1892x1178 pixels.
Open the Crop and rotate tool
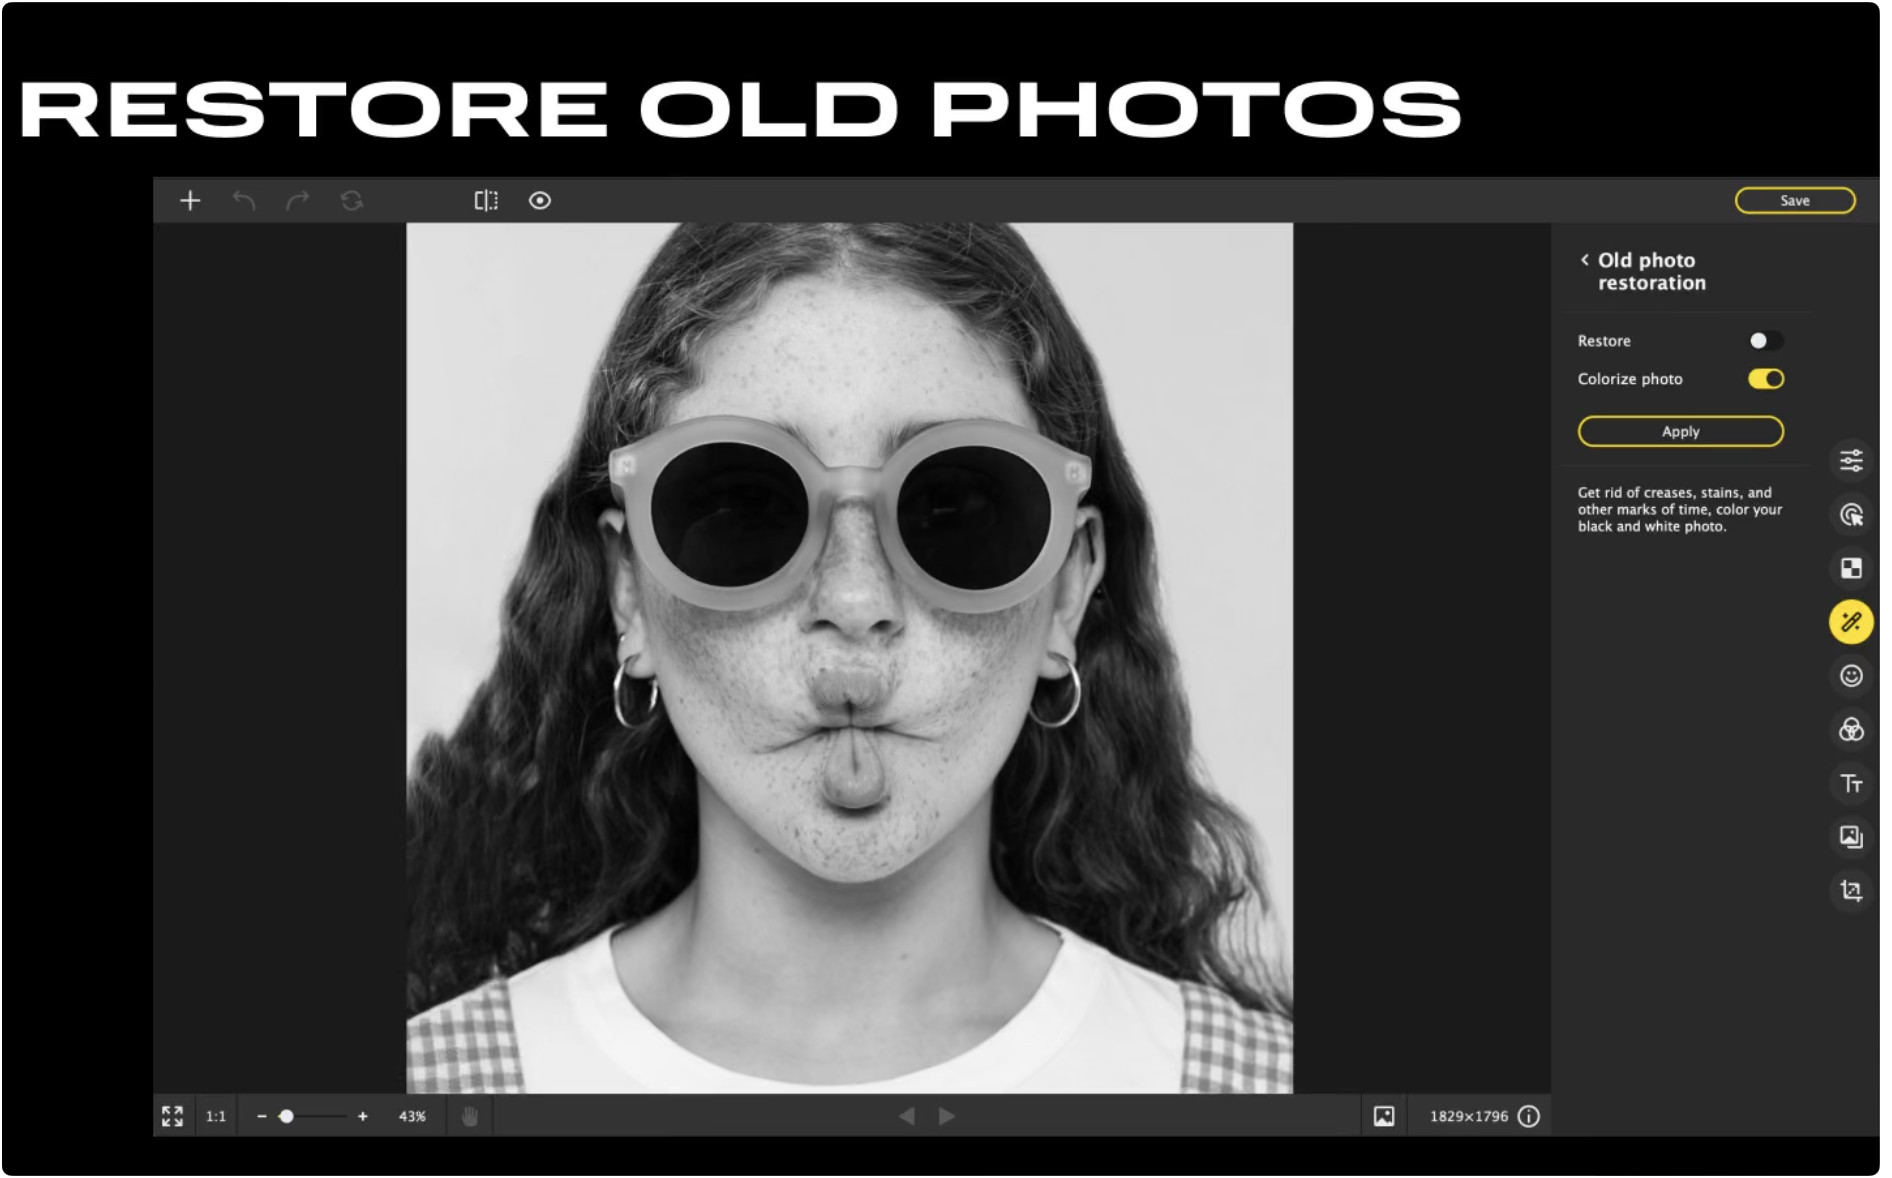1851,890
